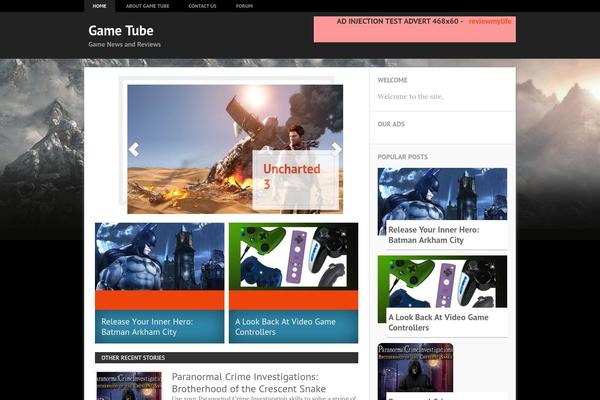Click the Ad Injection test advert banner

click(415, 29)
